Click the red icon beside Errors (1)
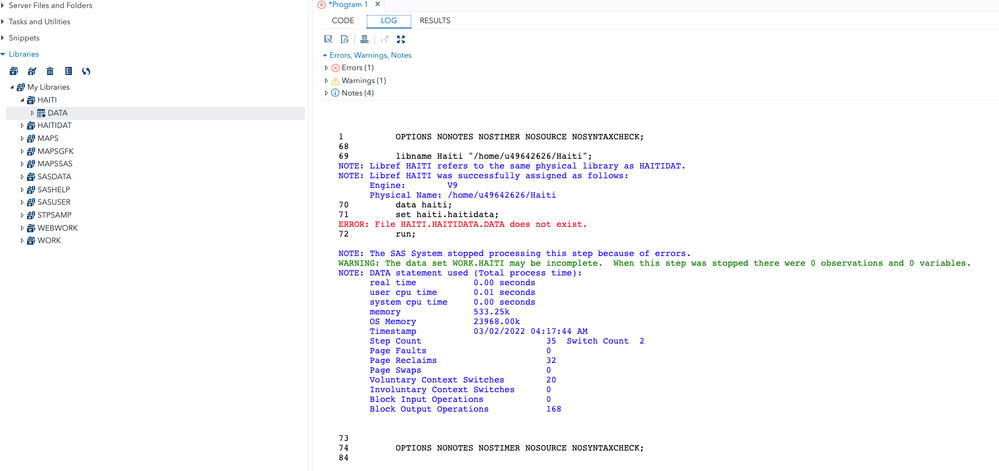999x471 pixels. click(336, 68)
